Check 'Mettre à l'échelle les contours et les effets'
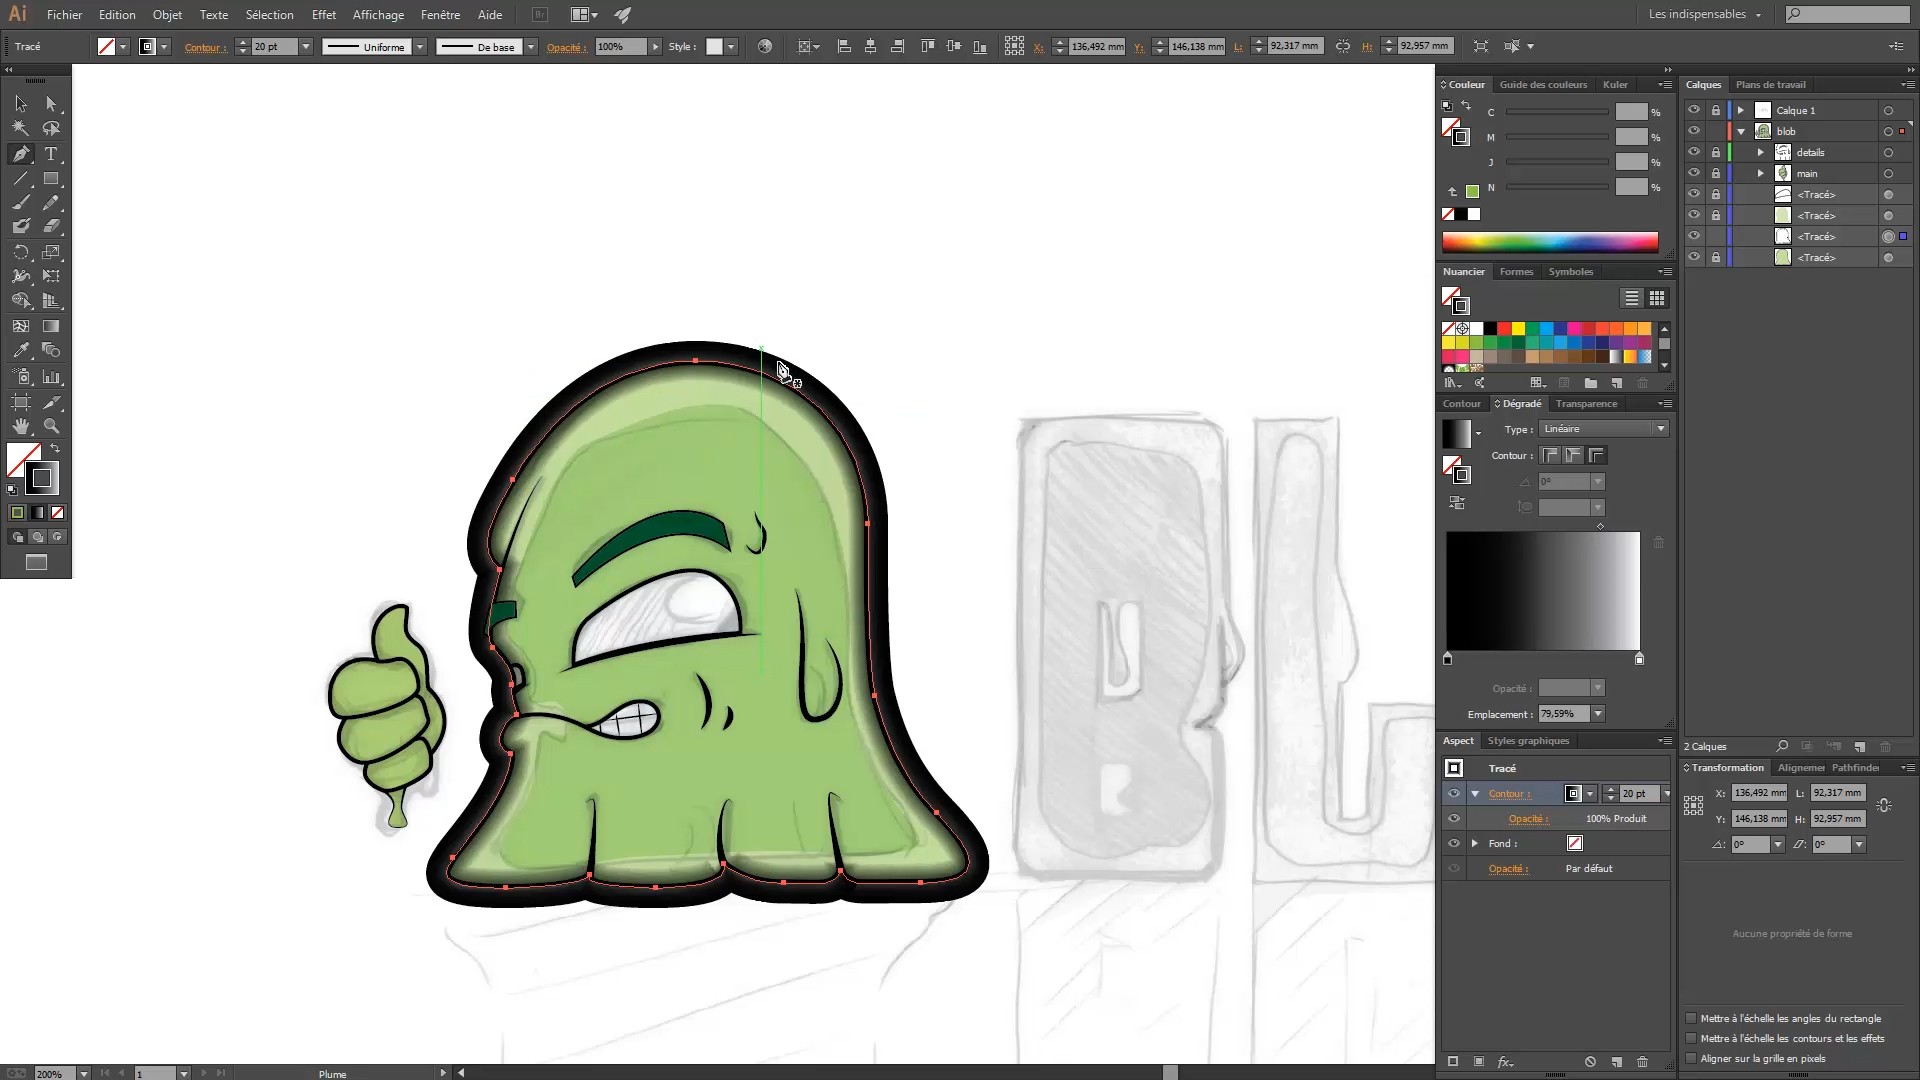1920x1080 pixels. pos(1692,1039)
